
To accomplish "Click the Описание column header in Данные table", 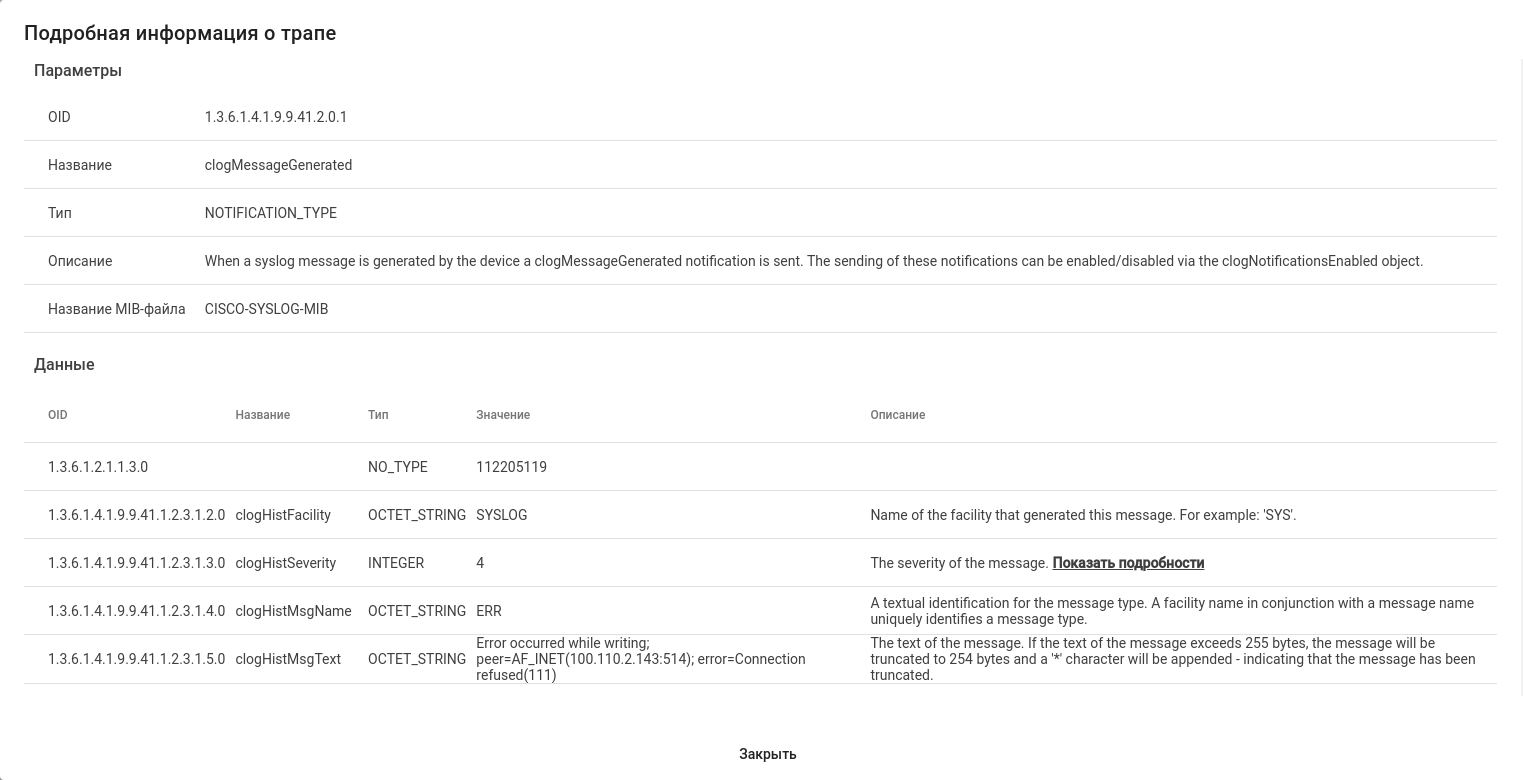I will [x=897, y=415].
